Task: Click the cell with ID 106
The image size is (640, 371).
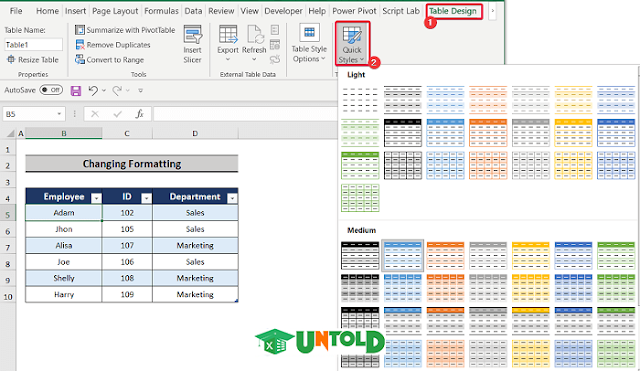Action: (x=127, y=262)
